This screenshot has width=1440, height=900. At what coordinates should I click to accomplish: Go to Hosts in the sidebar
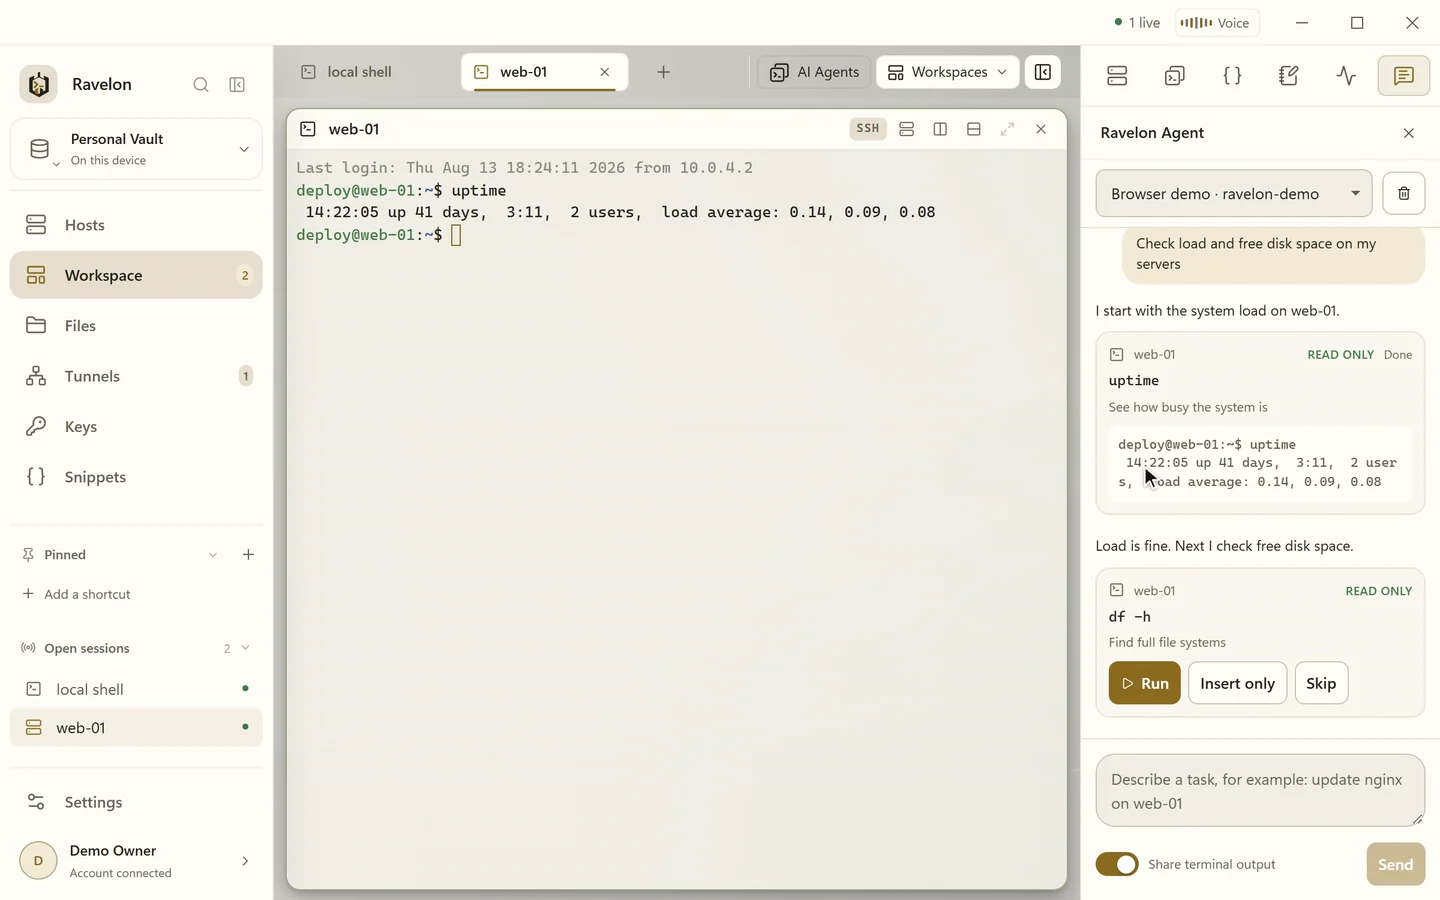pyautogui.click(x=136, y=225)
